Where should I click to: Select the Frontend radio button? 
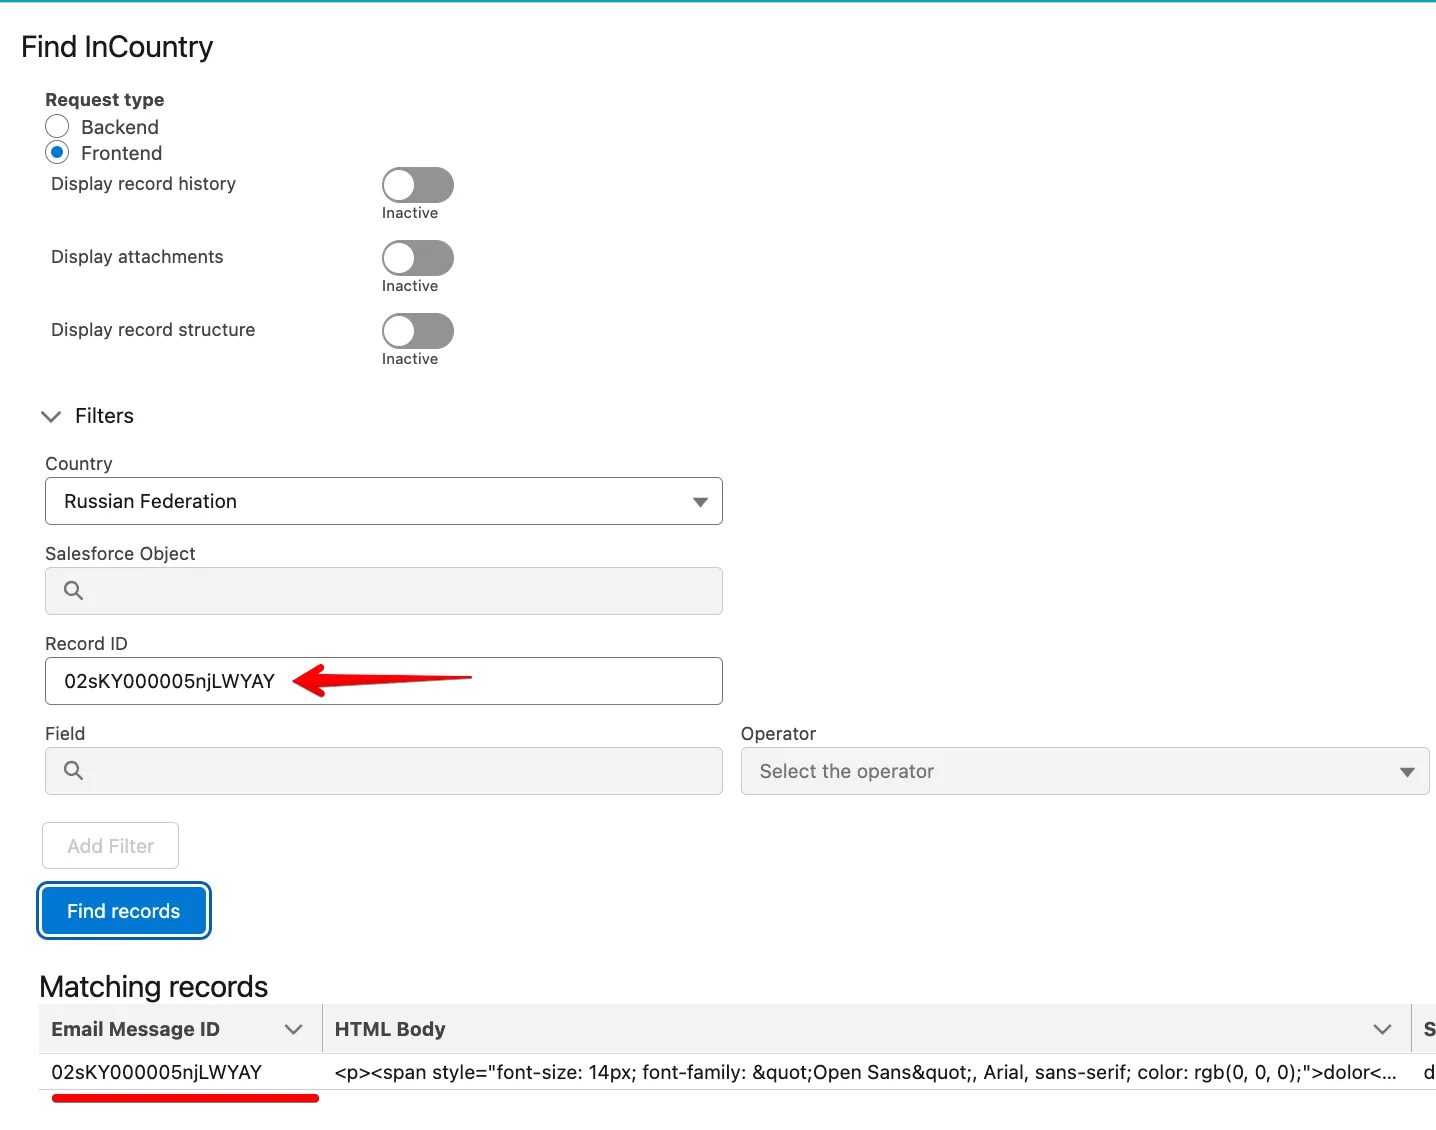58,153
